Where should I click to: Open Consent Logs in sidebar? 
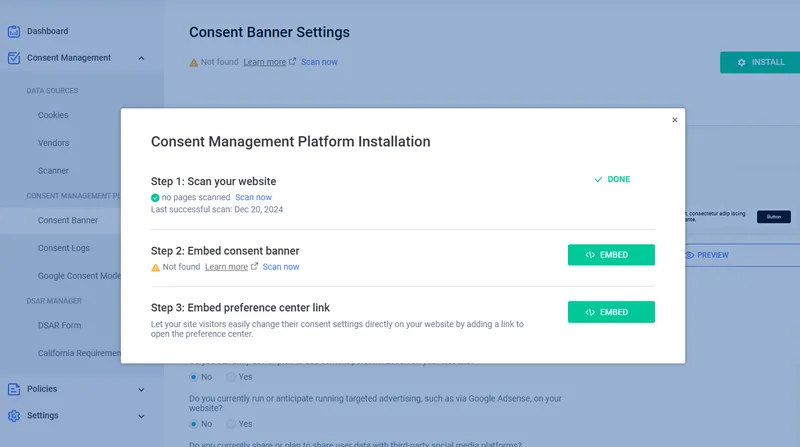click(x=64, y=248)
